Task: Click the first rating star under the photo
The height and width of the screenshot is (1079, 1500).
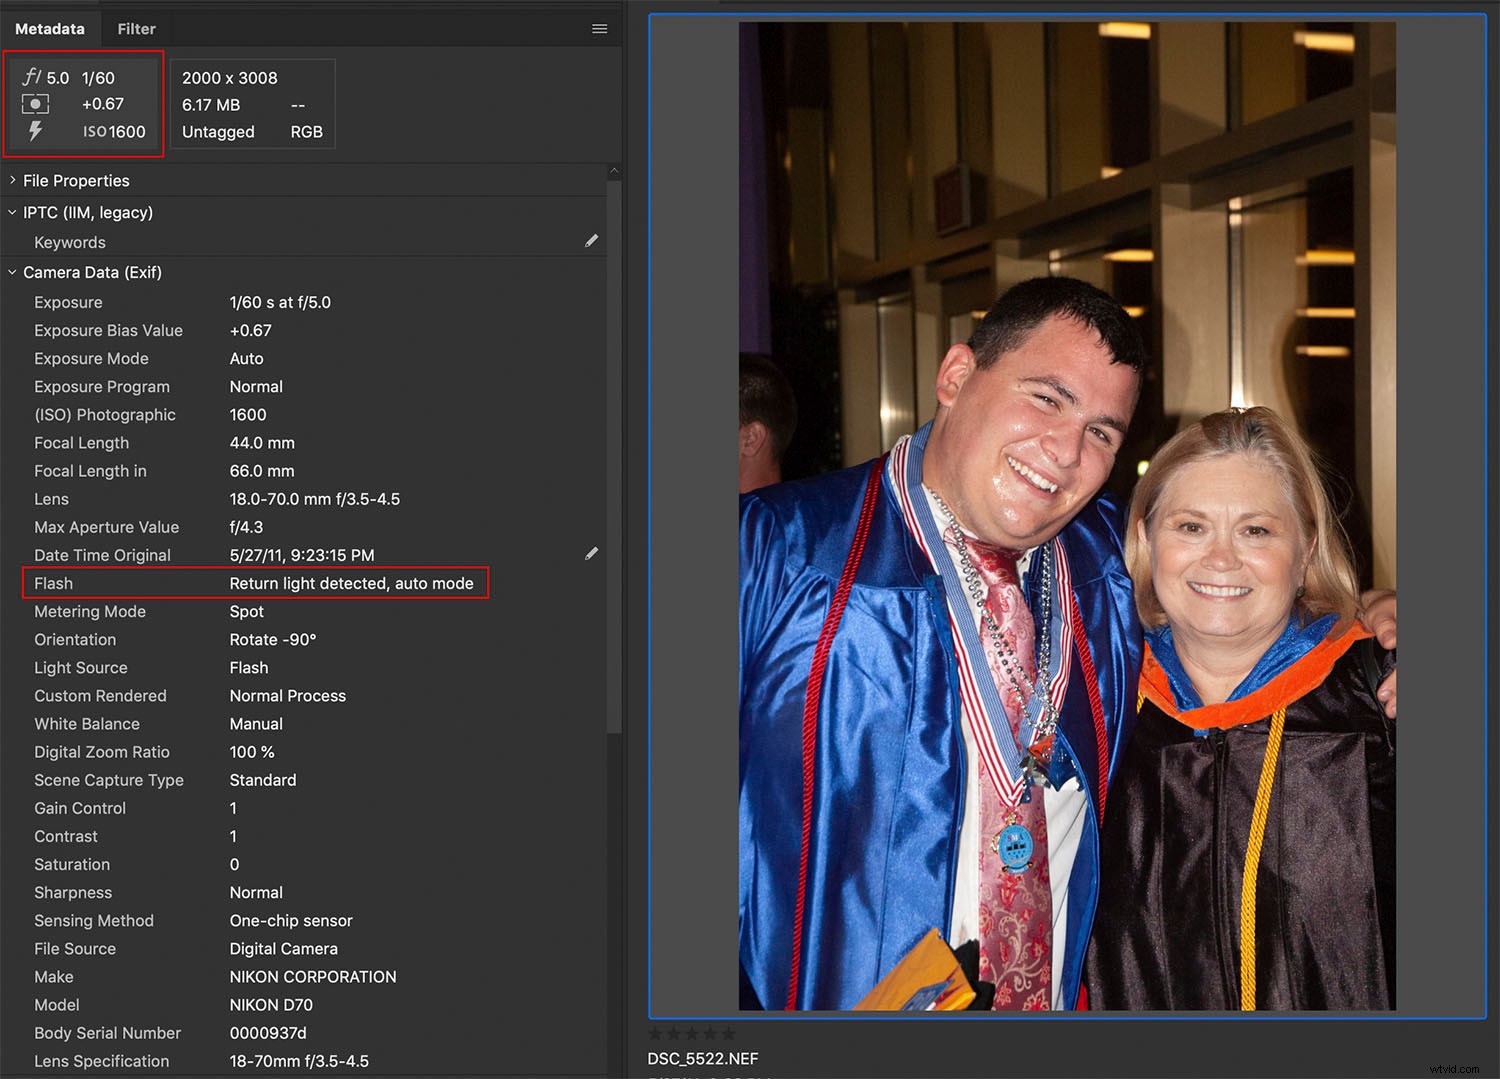Action: (656, 1032)
